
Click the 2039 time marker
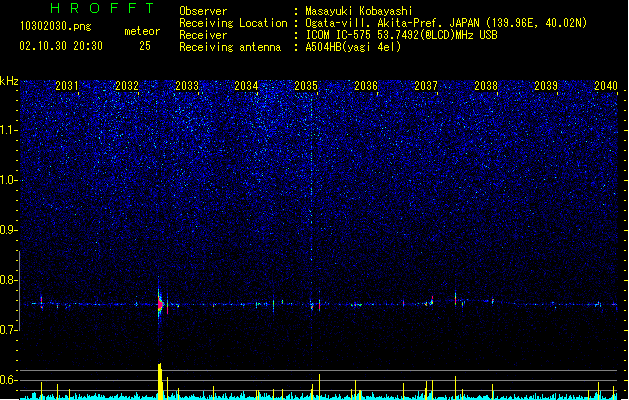546,86
